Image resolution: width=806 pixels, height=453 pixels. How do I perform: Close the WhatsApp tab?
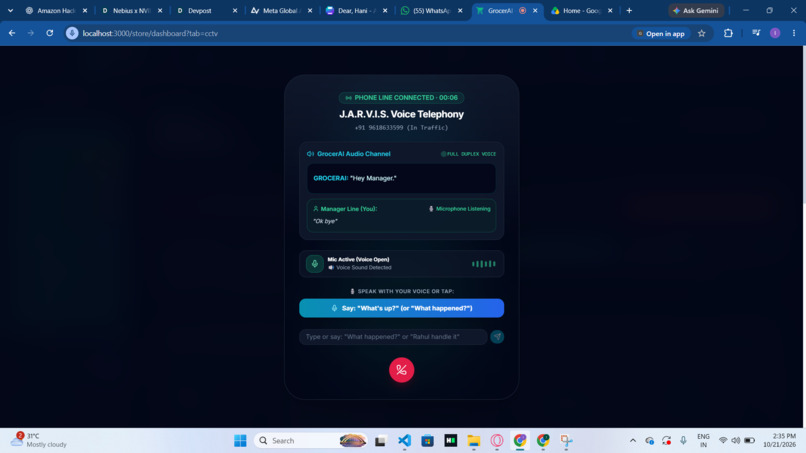pos(460,10)
